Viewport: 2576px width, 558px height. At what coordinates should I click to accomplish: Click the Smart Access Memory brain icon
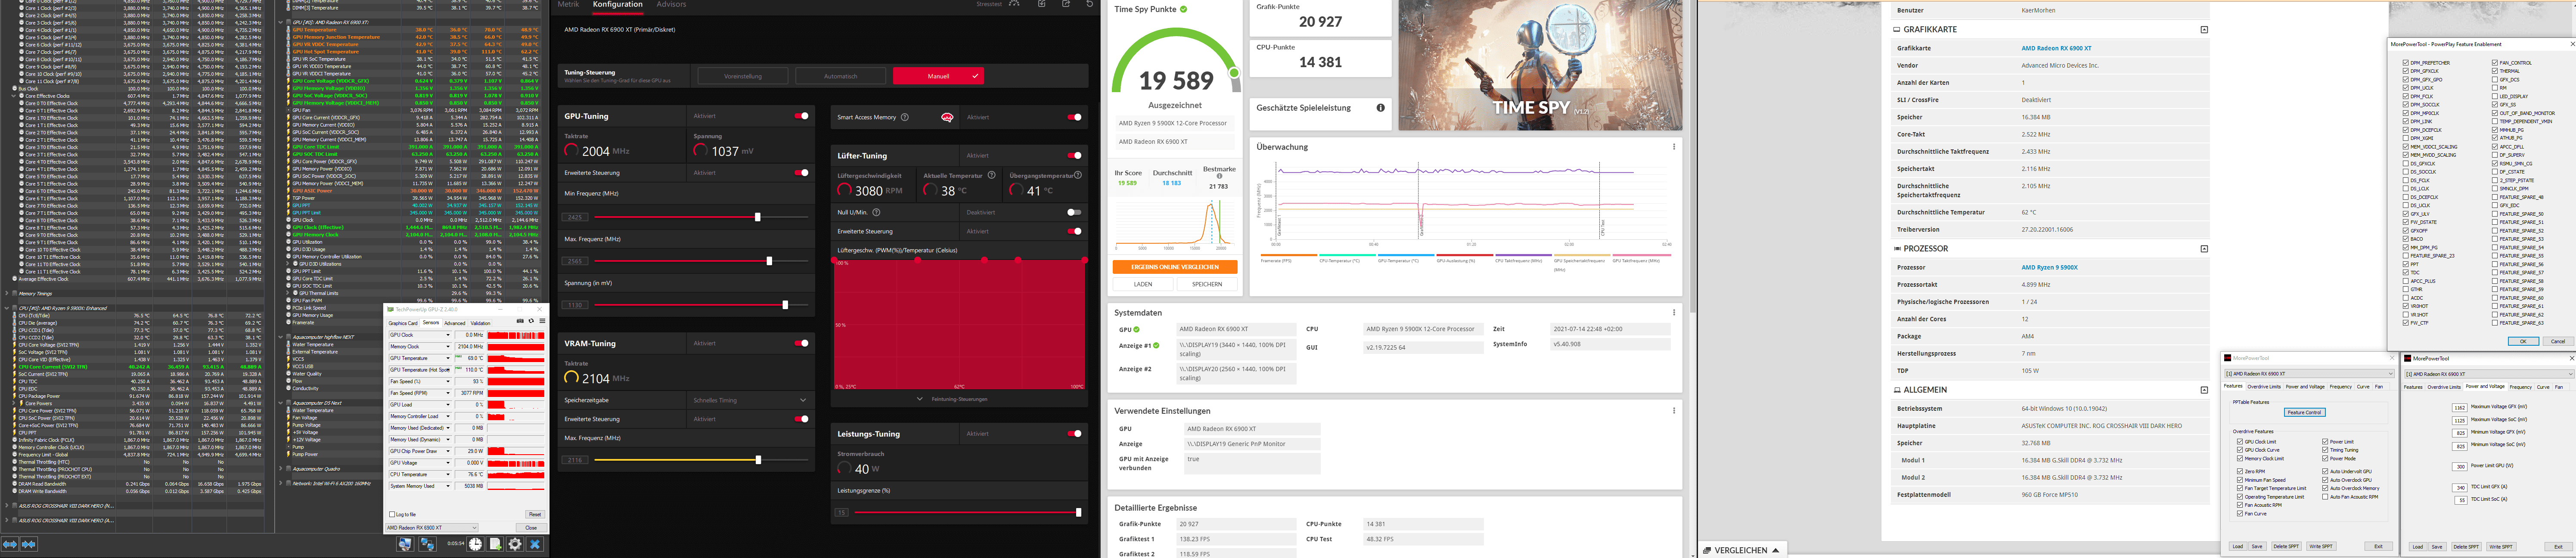tap(946, 117)
